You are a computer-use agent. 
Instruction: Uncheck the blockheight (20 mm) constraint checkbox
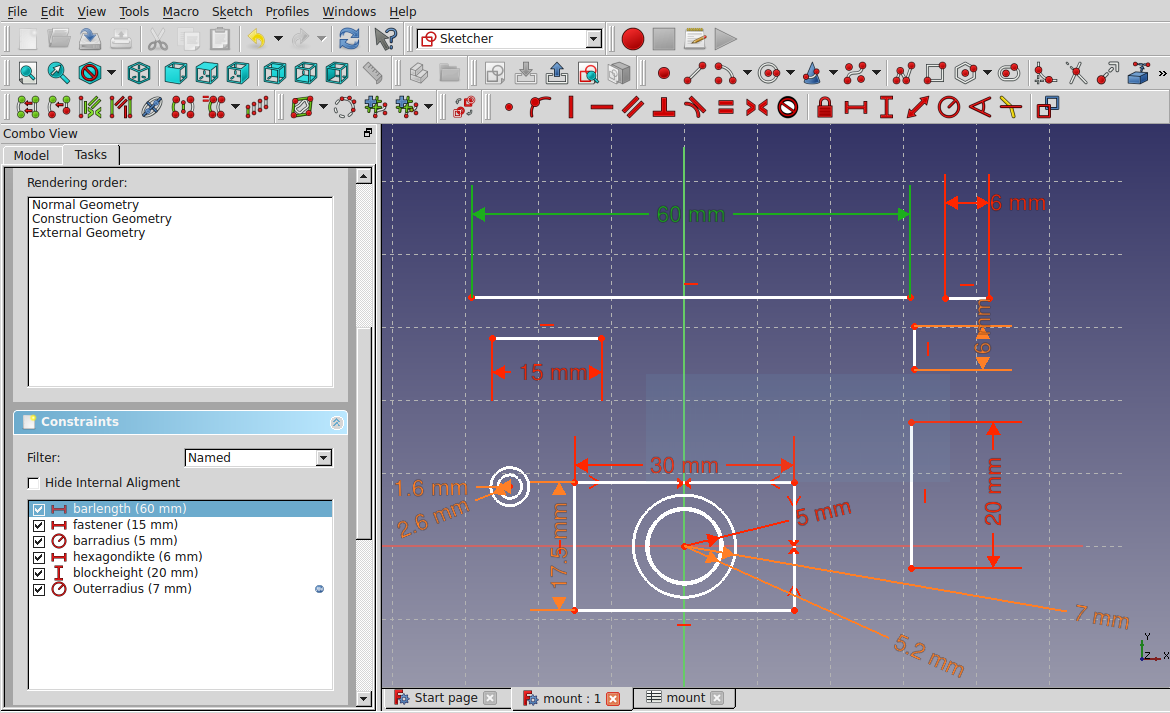[x=39, y=573]
